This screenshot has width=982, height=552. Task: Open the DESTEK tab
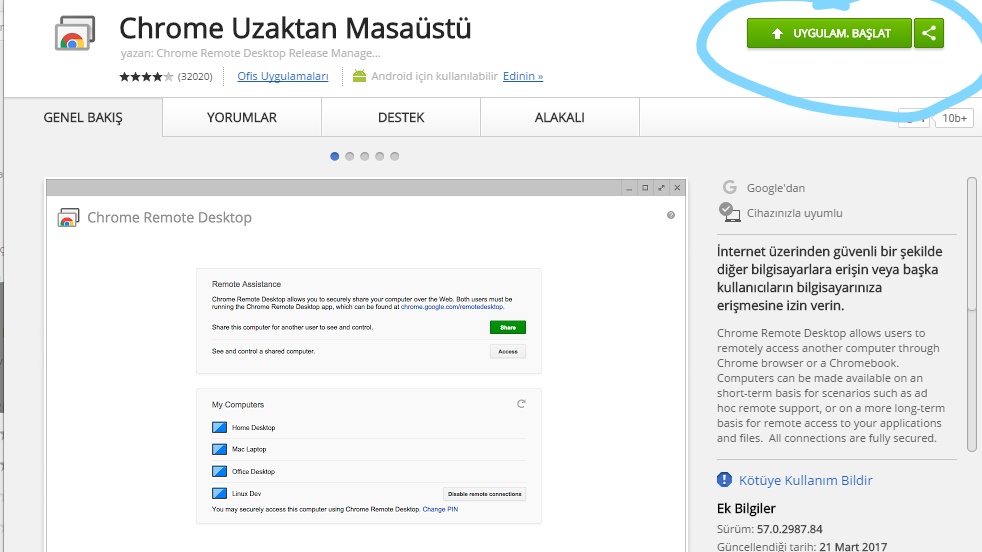(401, 117)
